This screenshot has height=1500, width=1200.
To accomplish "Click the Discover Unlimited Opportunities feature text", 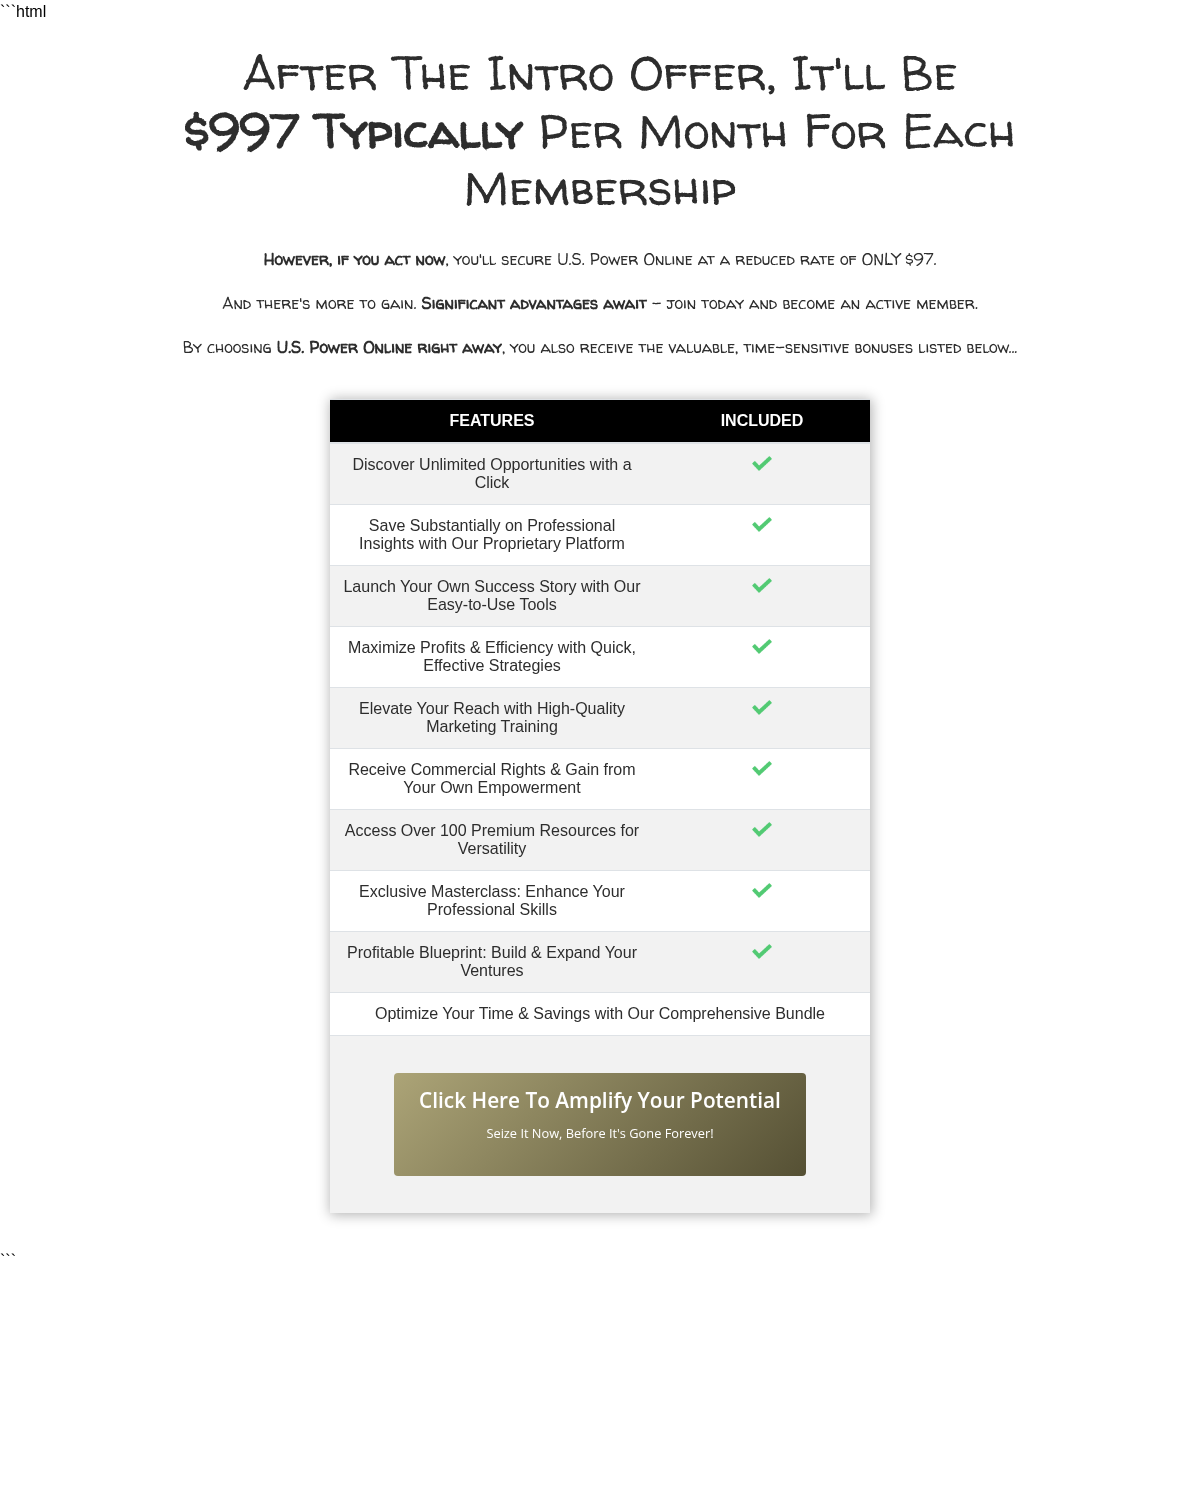I will click(x=492, y=474).
